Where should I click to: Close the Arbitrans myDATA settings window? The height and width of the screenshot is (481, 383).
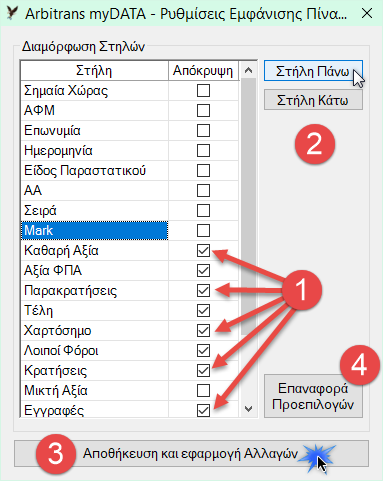367,13
